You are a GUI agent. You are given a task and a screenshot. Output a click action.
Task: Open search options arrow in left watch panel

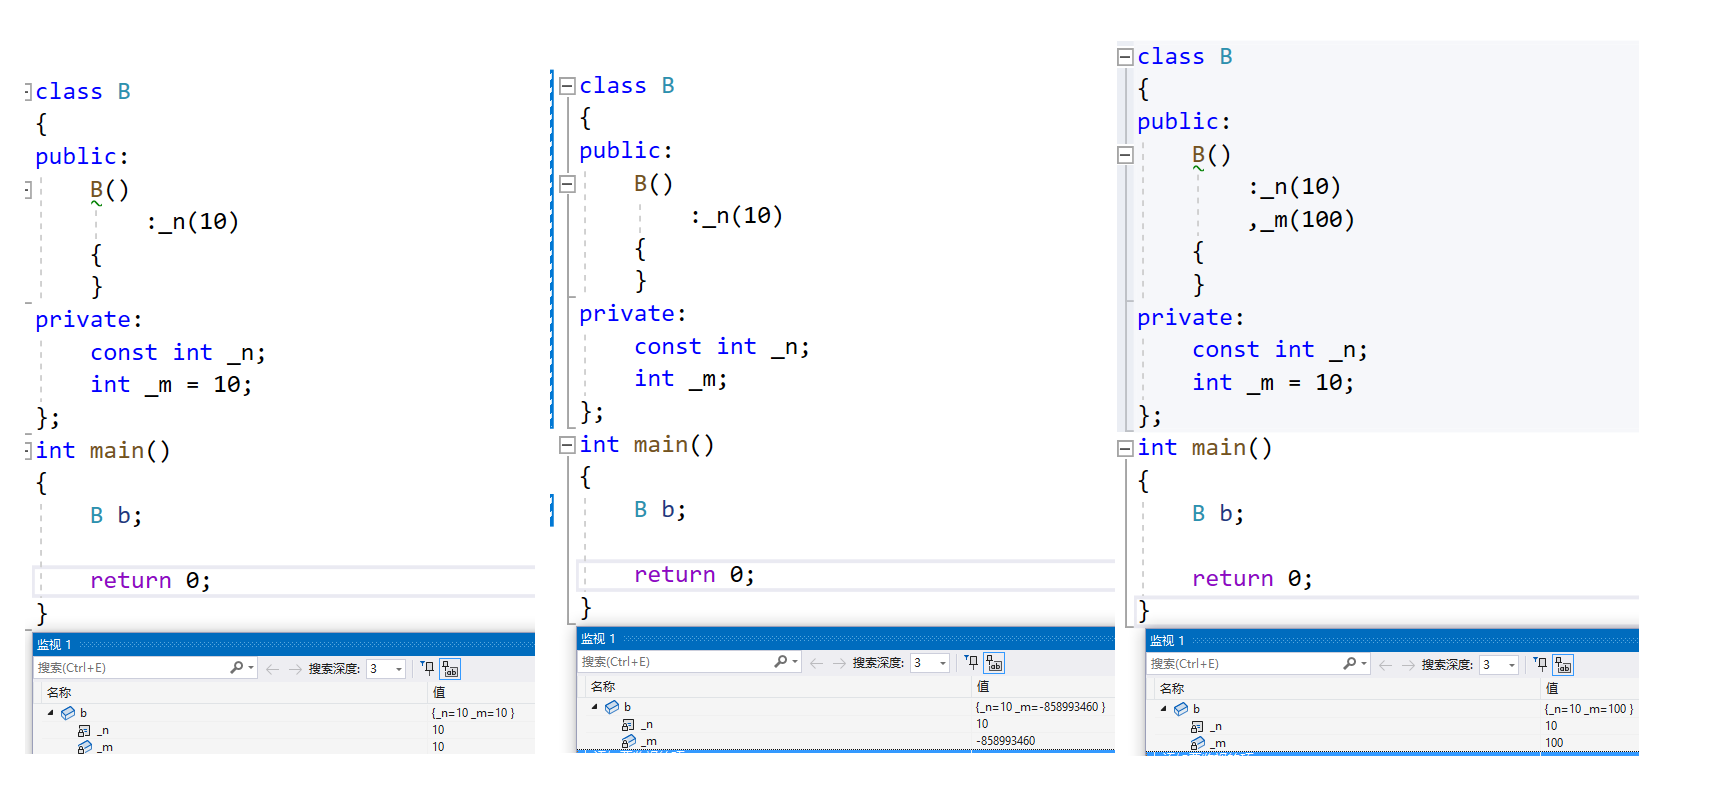251,668
